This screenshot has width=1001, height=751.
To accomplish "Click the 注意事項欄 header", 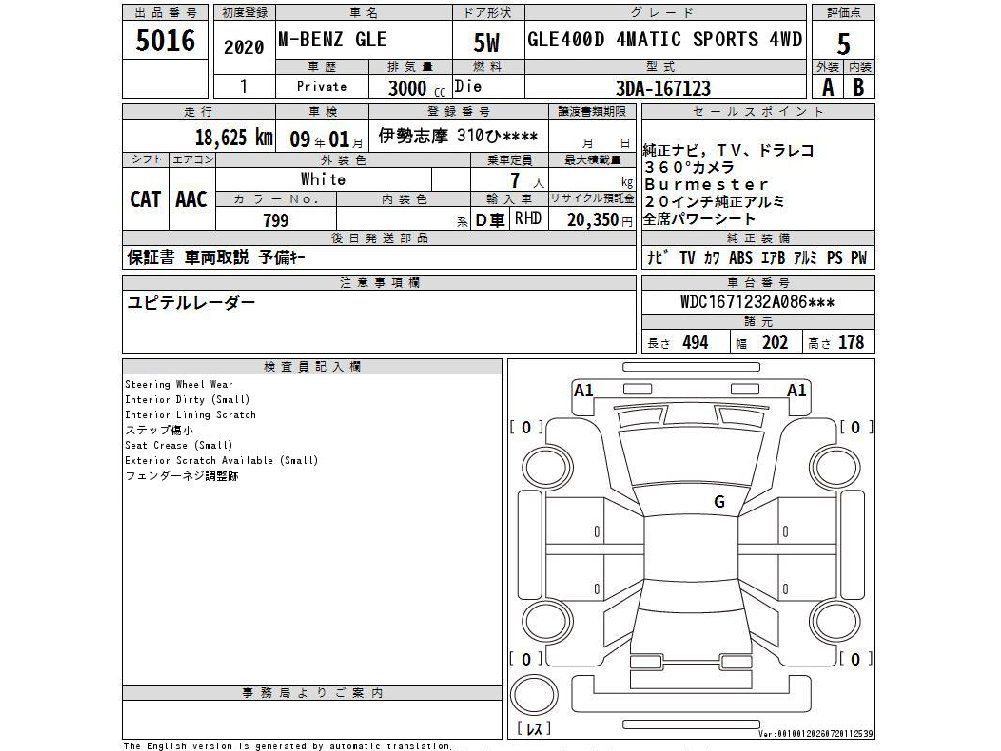I will [x=379, y=282].
